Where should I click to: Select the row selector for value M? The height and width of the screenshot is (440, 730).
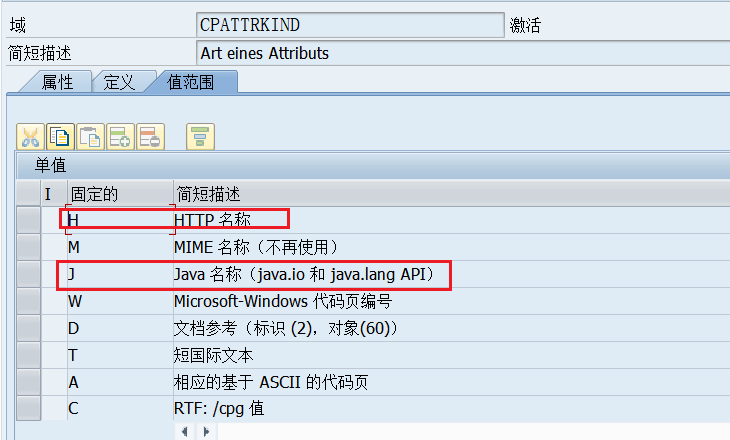[28, 247]
